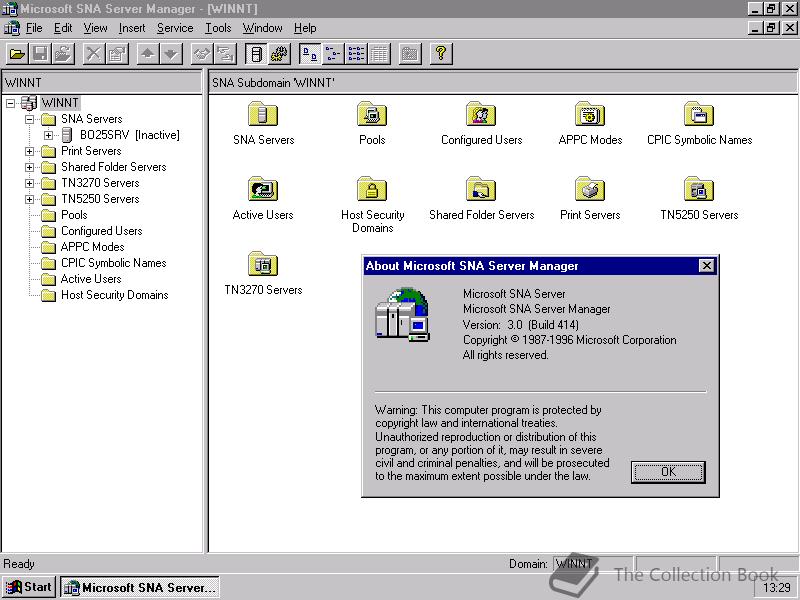
Task: Select CPIC Symbolic Names in the left tree
Action: pos(113,263)
